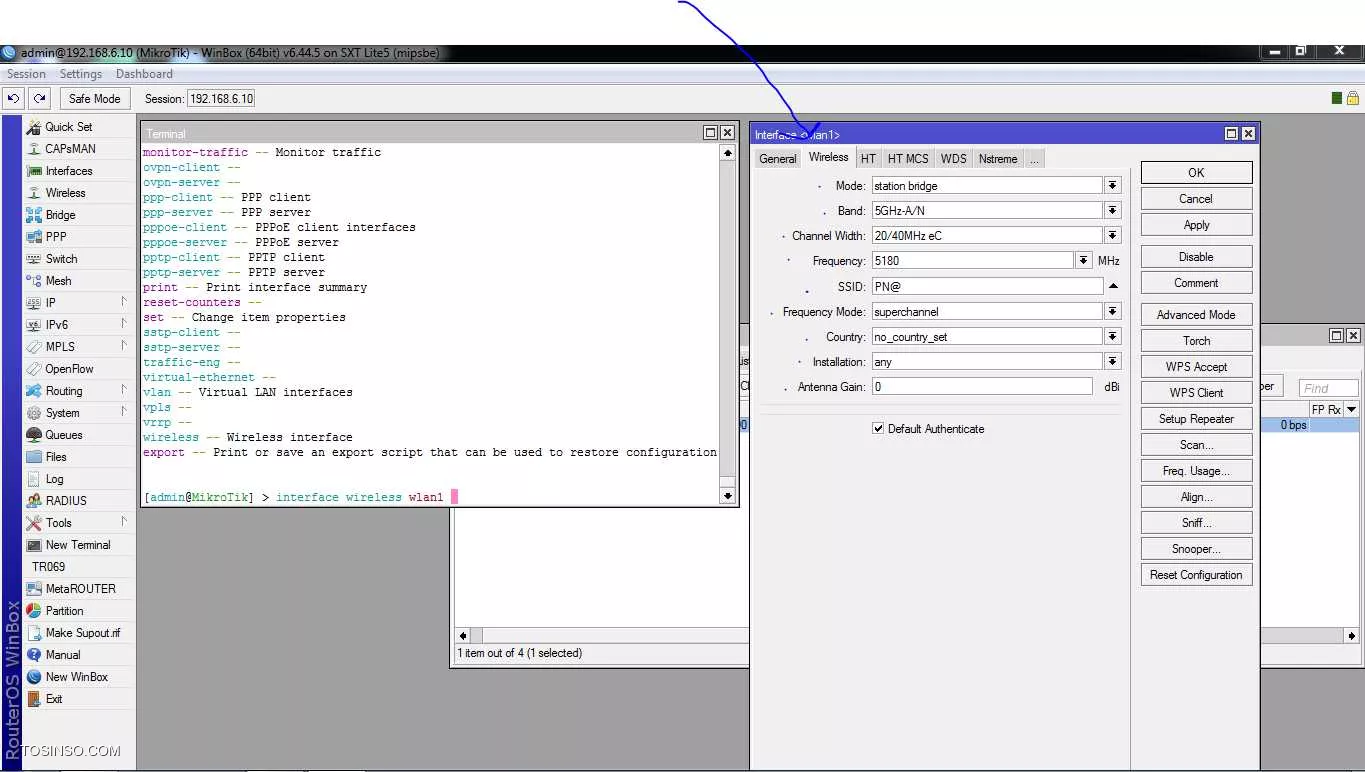This screenshot has height=772, width=1365.
Task: Toggle Safe Mode button
Action: click(x=94, y=98)
